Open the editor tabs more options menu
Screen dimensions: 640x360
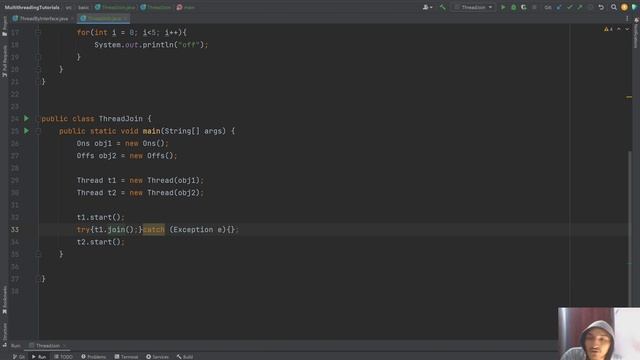click(627, 18)
